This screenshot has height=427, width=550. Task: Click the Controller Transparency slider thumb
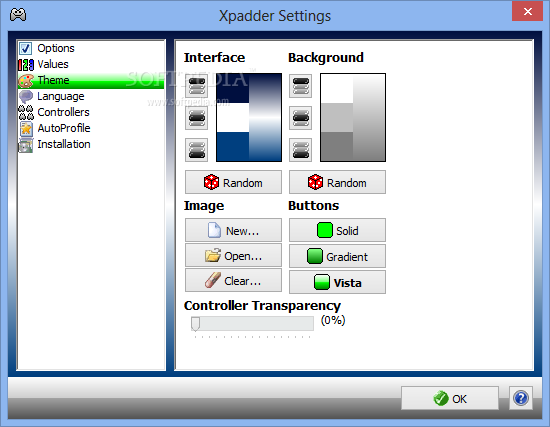tap(195, 324)
